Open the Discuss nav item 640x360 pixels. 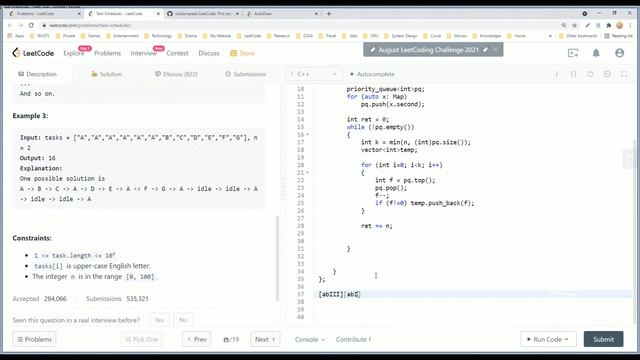(209, 53)
